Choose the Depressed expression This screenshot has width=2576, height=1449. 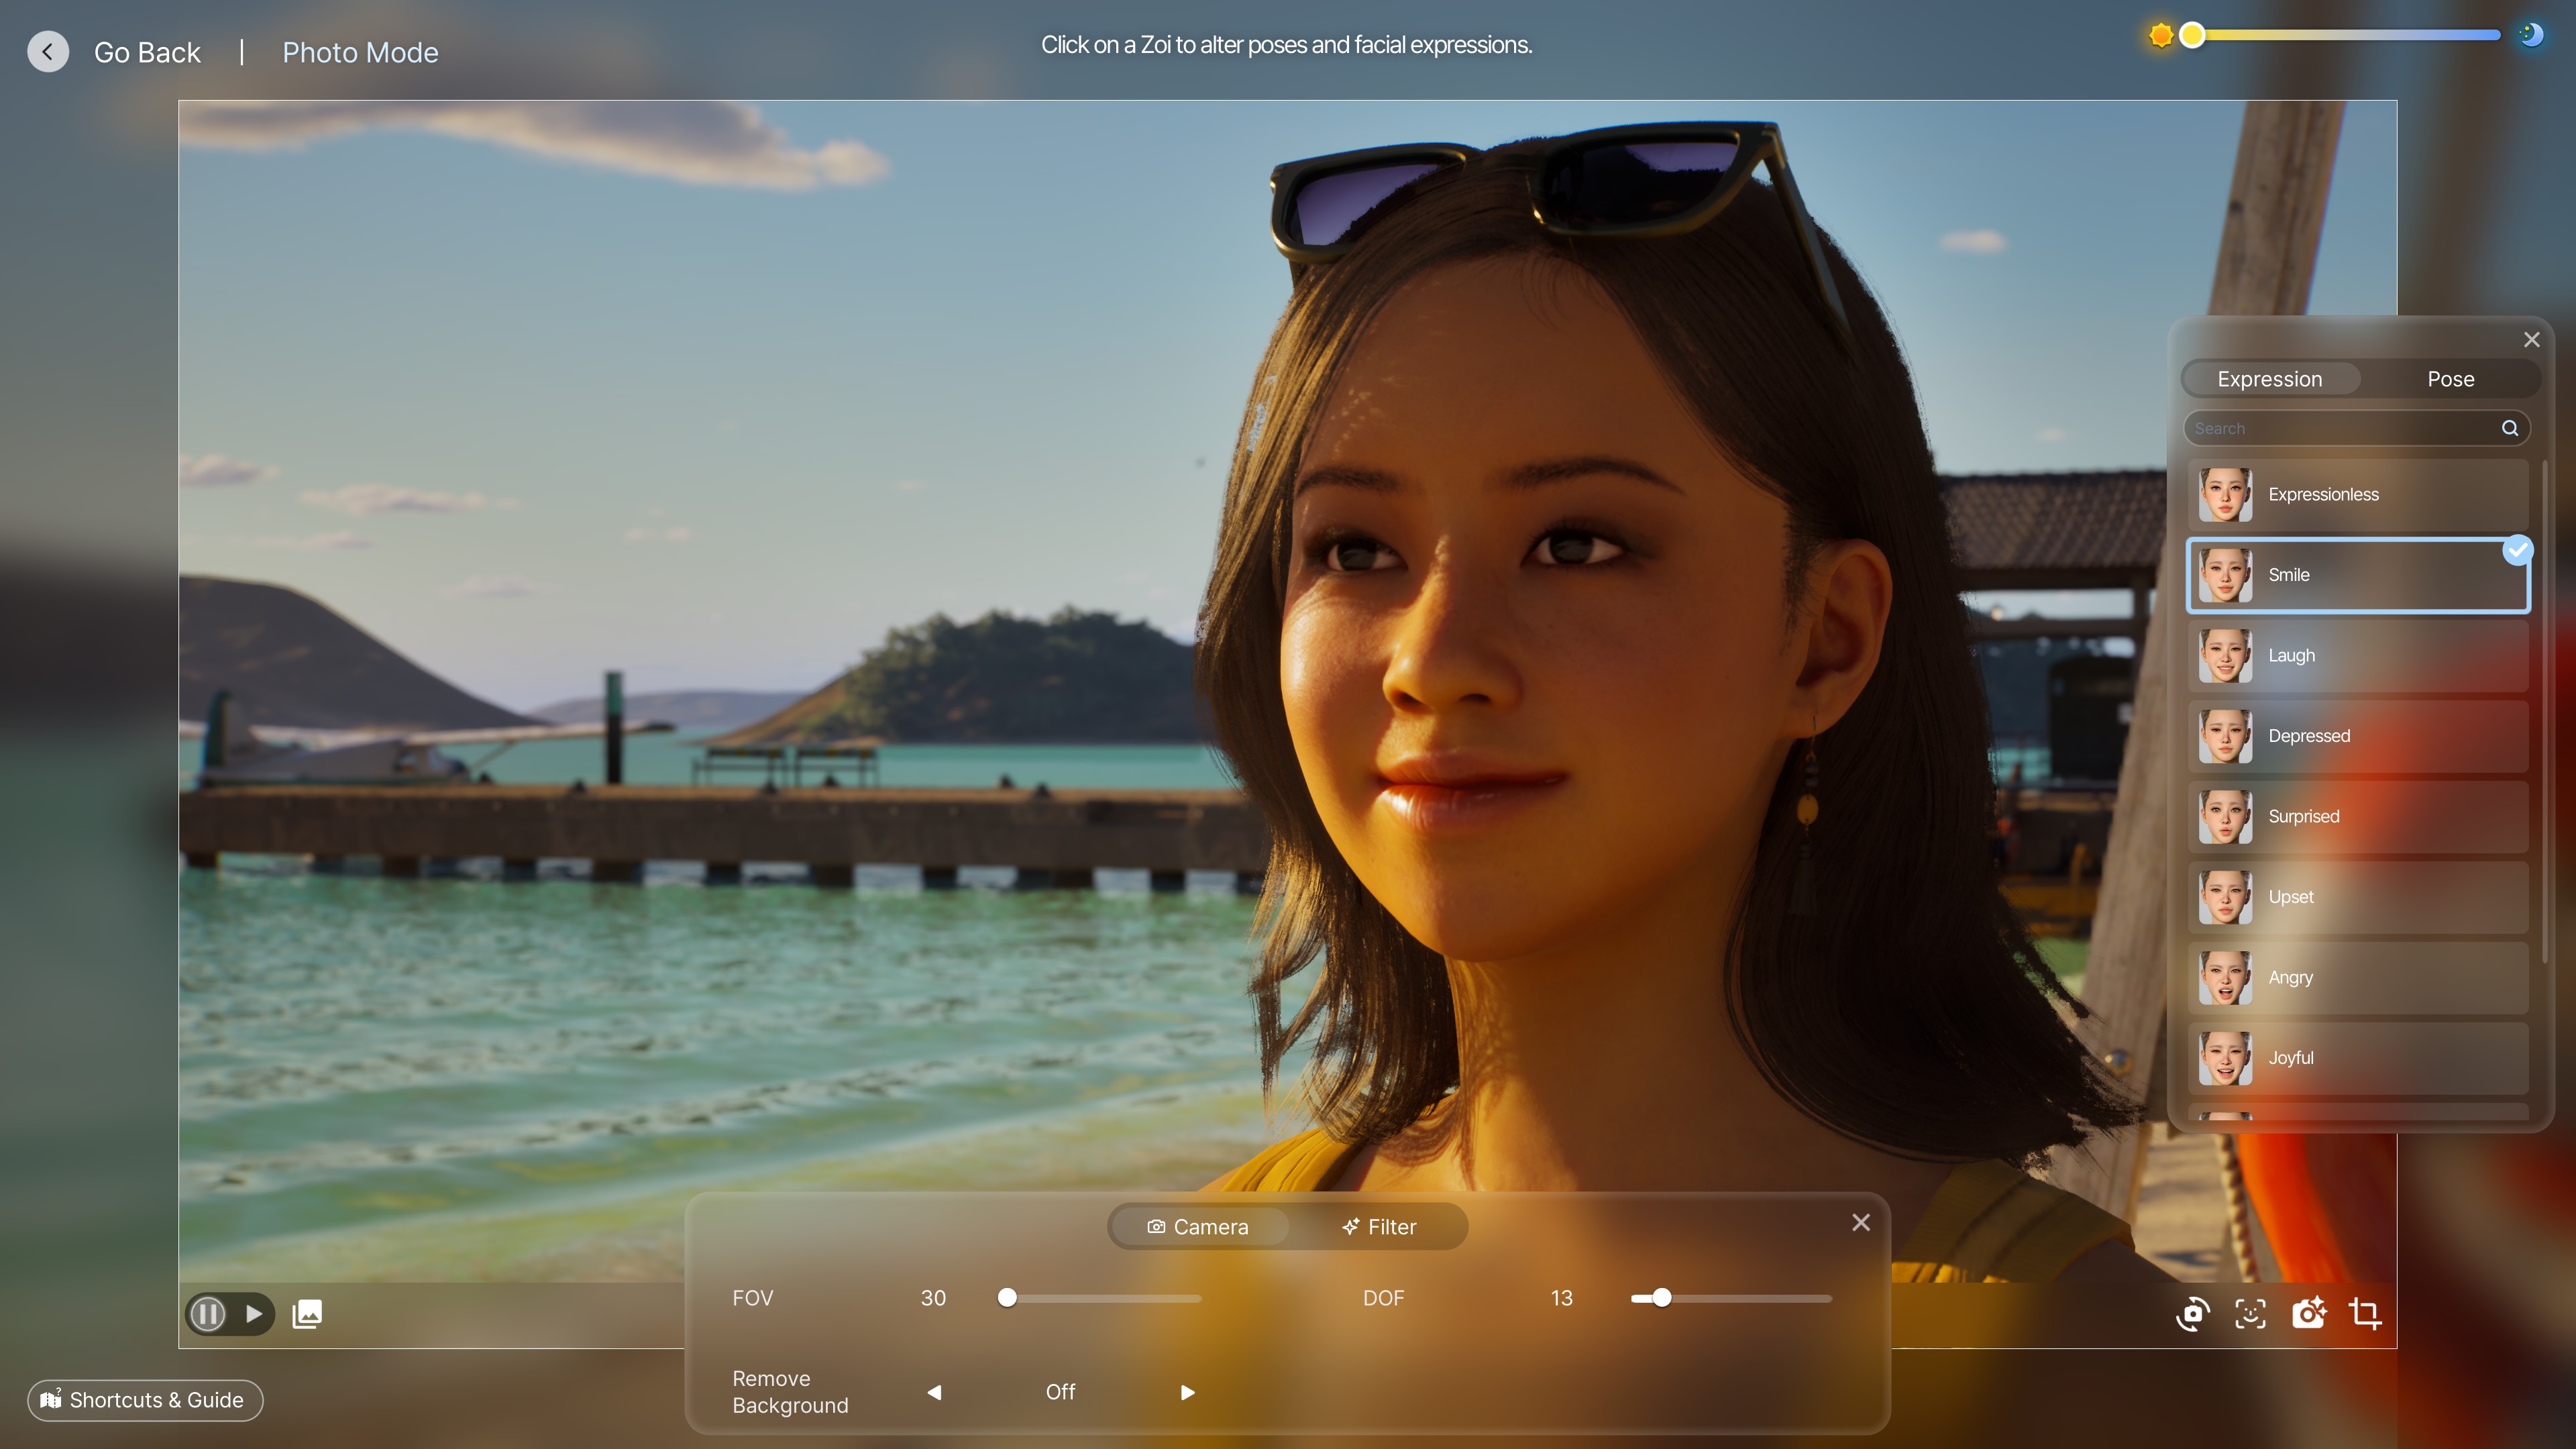click(x=2358, y=736)
